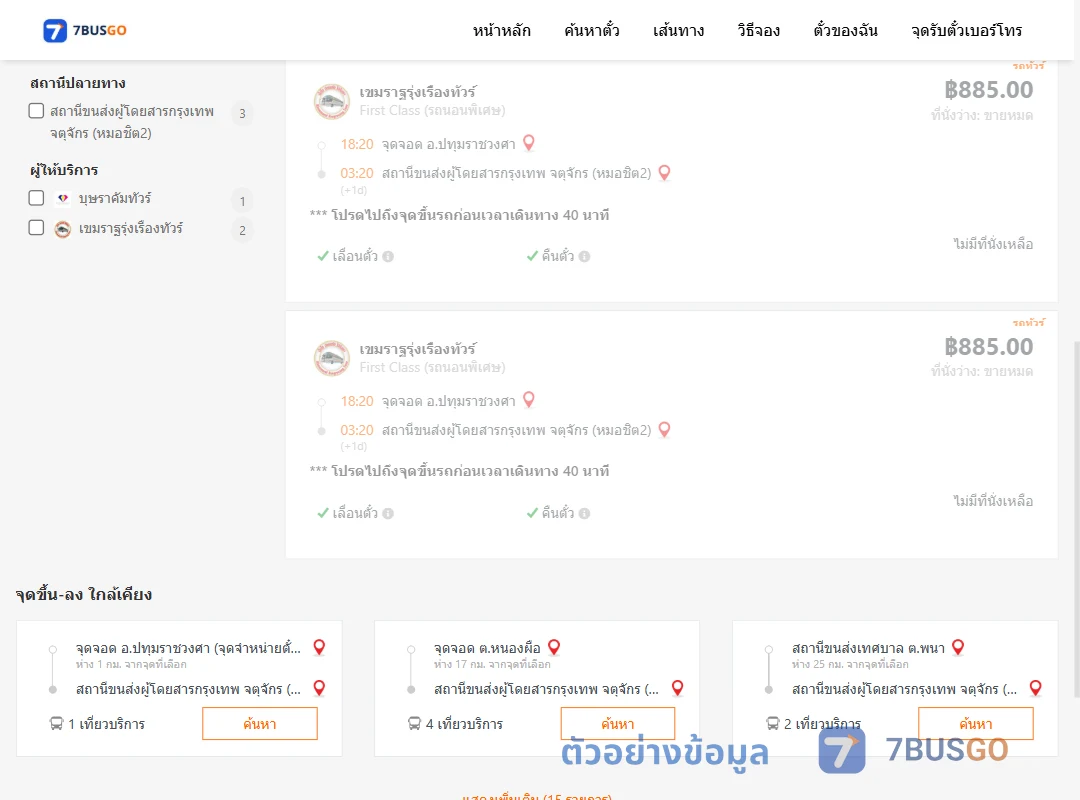1080x800 pixels.
Task: Click destination map pin in first nearby card
Action: pyautogui.click(x=319, y=688)
